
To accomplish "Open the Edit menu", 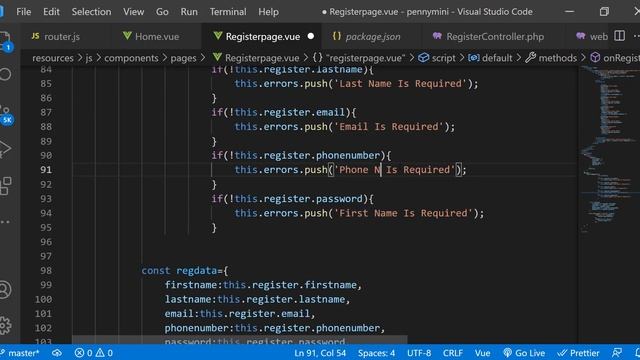I will 51,12.
